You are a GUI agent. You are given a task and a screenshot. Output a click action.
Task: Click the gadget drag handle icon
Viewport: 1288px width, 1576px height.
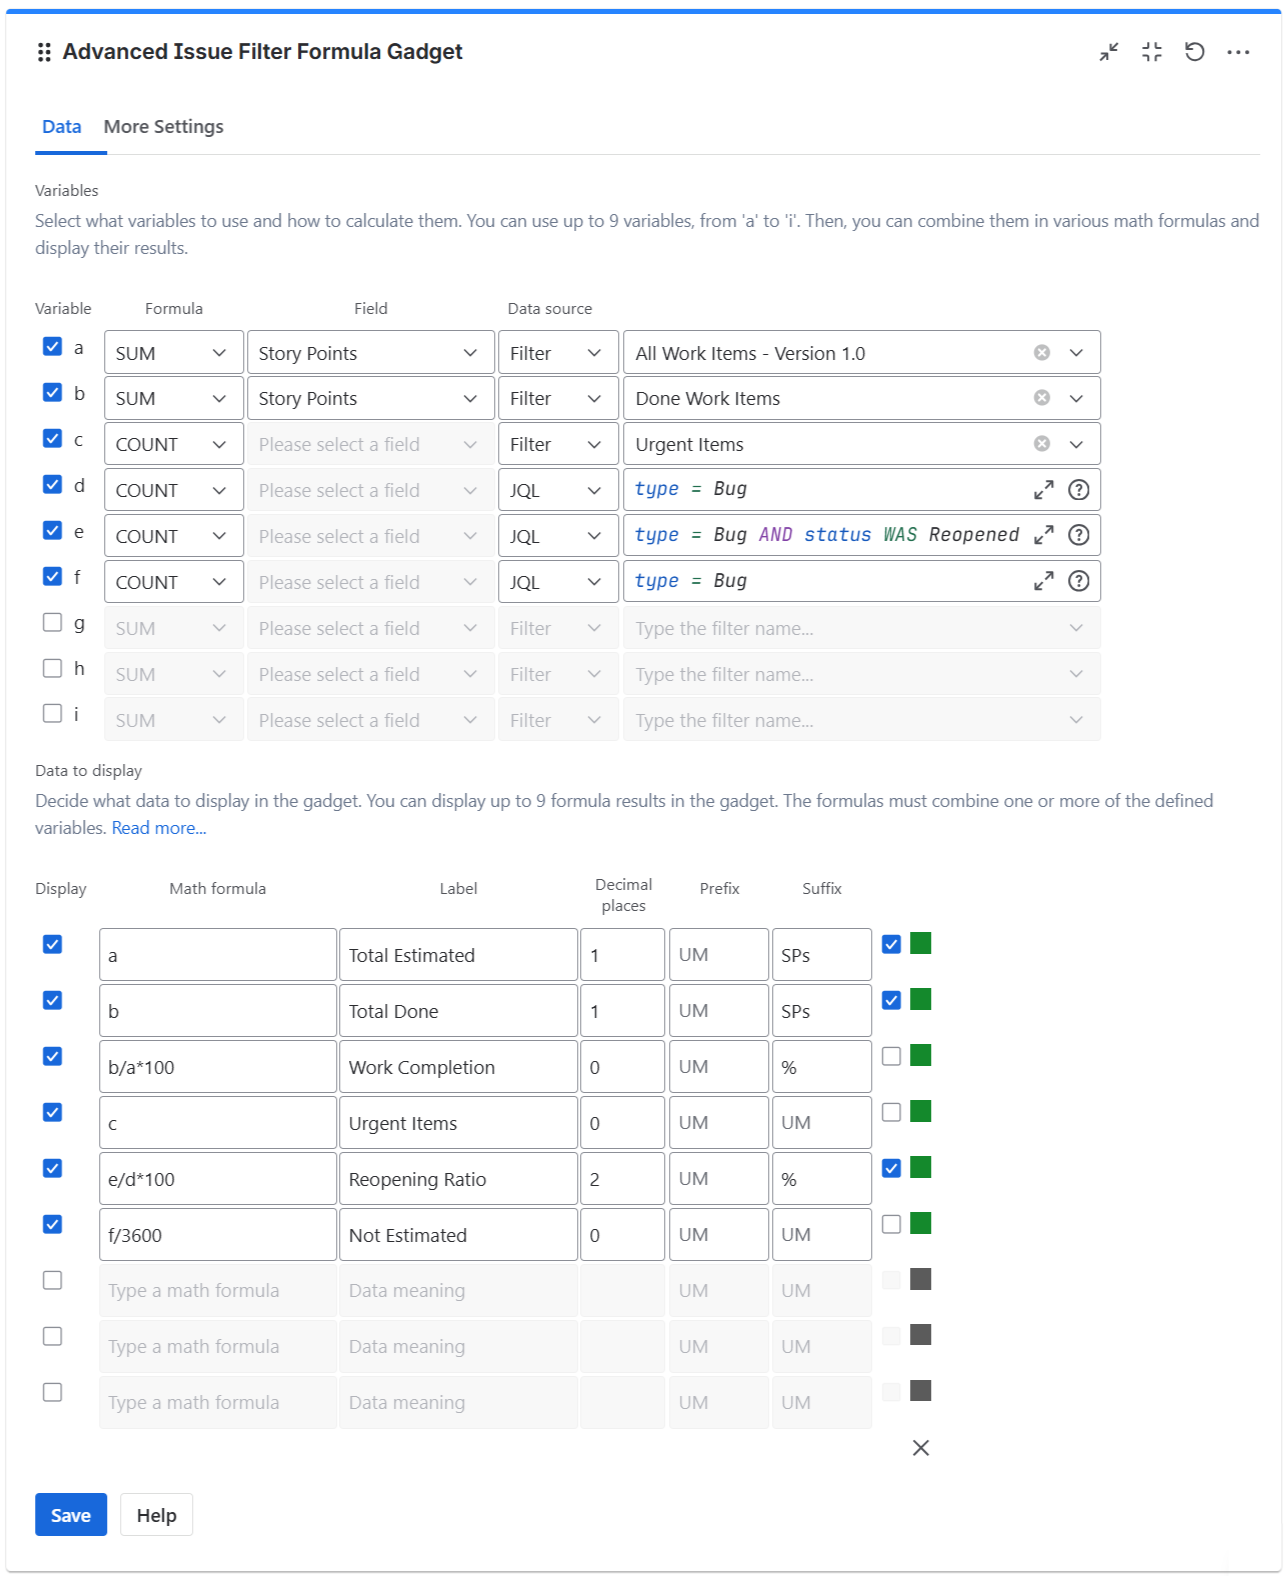pos(44,53)
